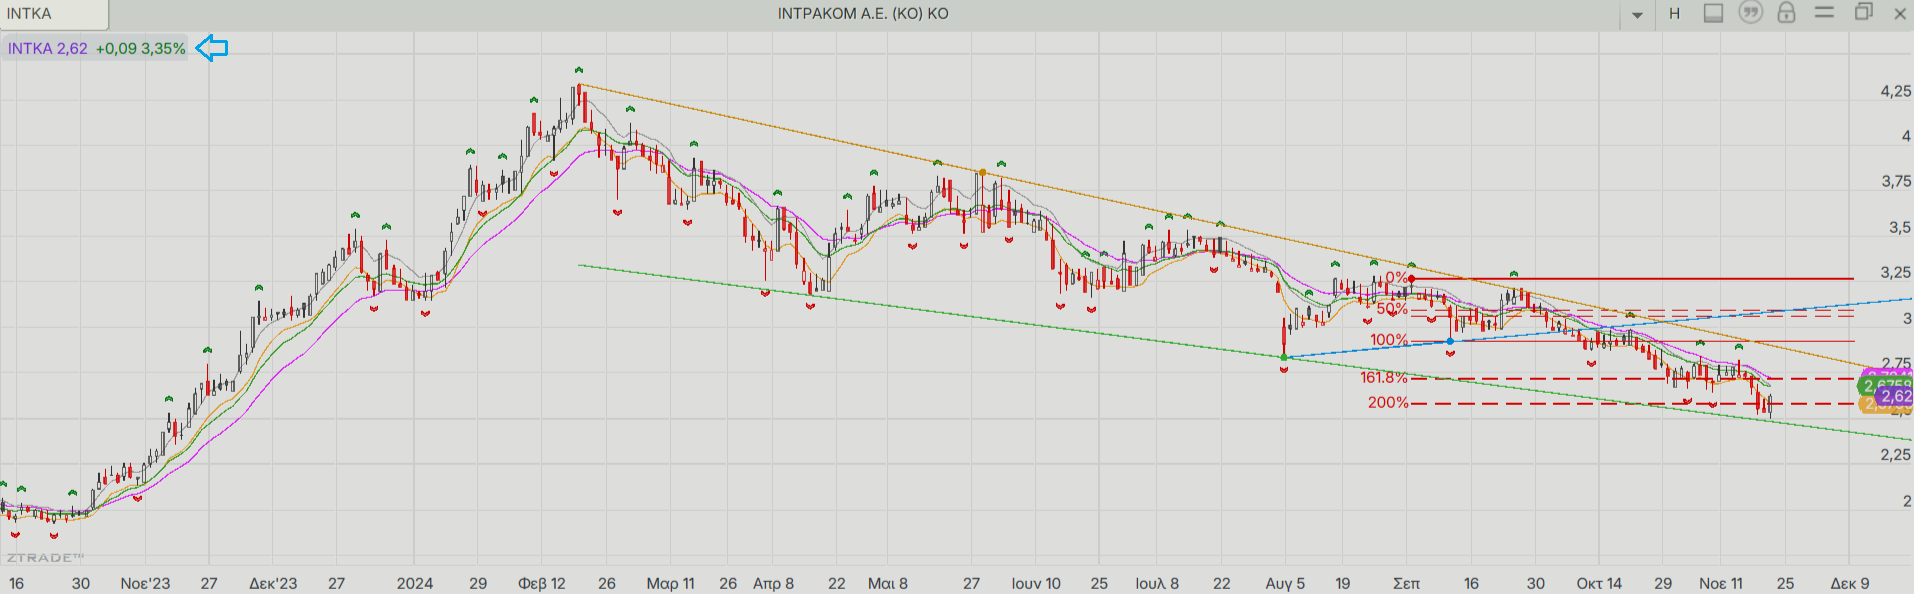Click the Σεπ date axis label
The image size is (1914, 594).
tap(1406, 583)
